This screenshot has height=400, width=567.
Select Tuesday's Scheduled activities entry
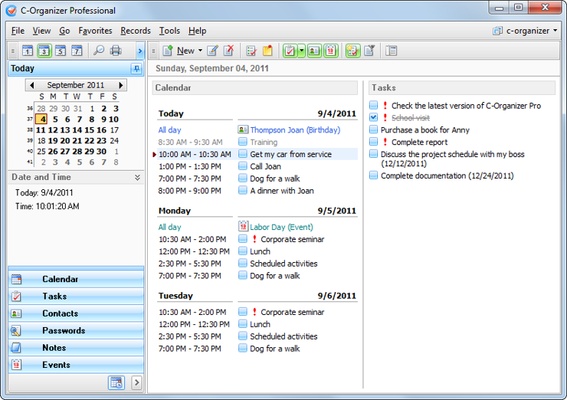coord(284,337)
